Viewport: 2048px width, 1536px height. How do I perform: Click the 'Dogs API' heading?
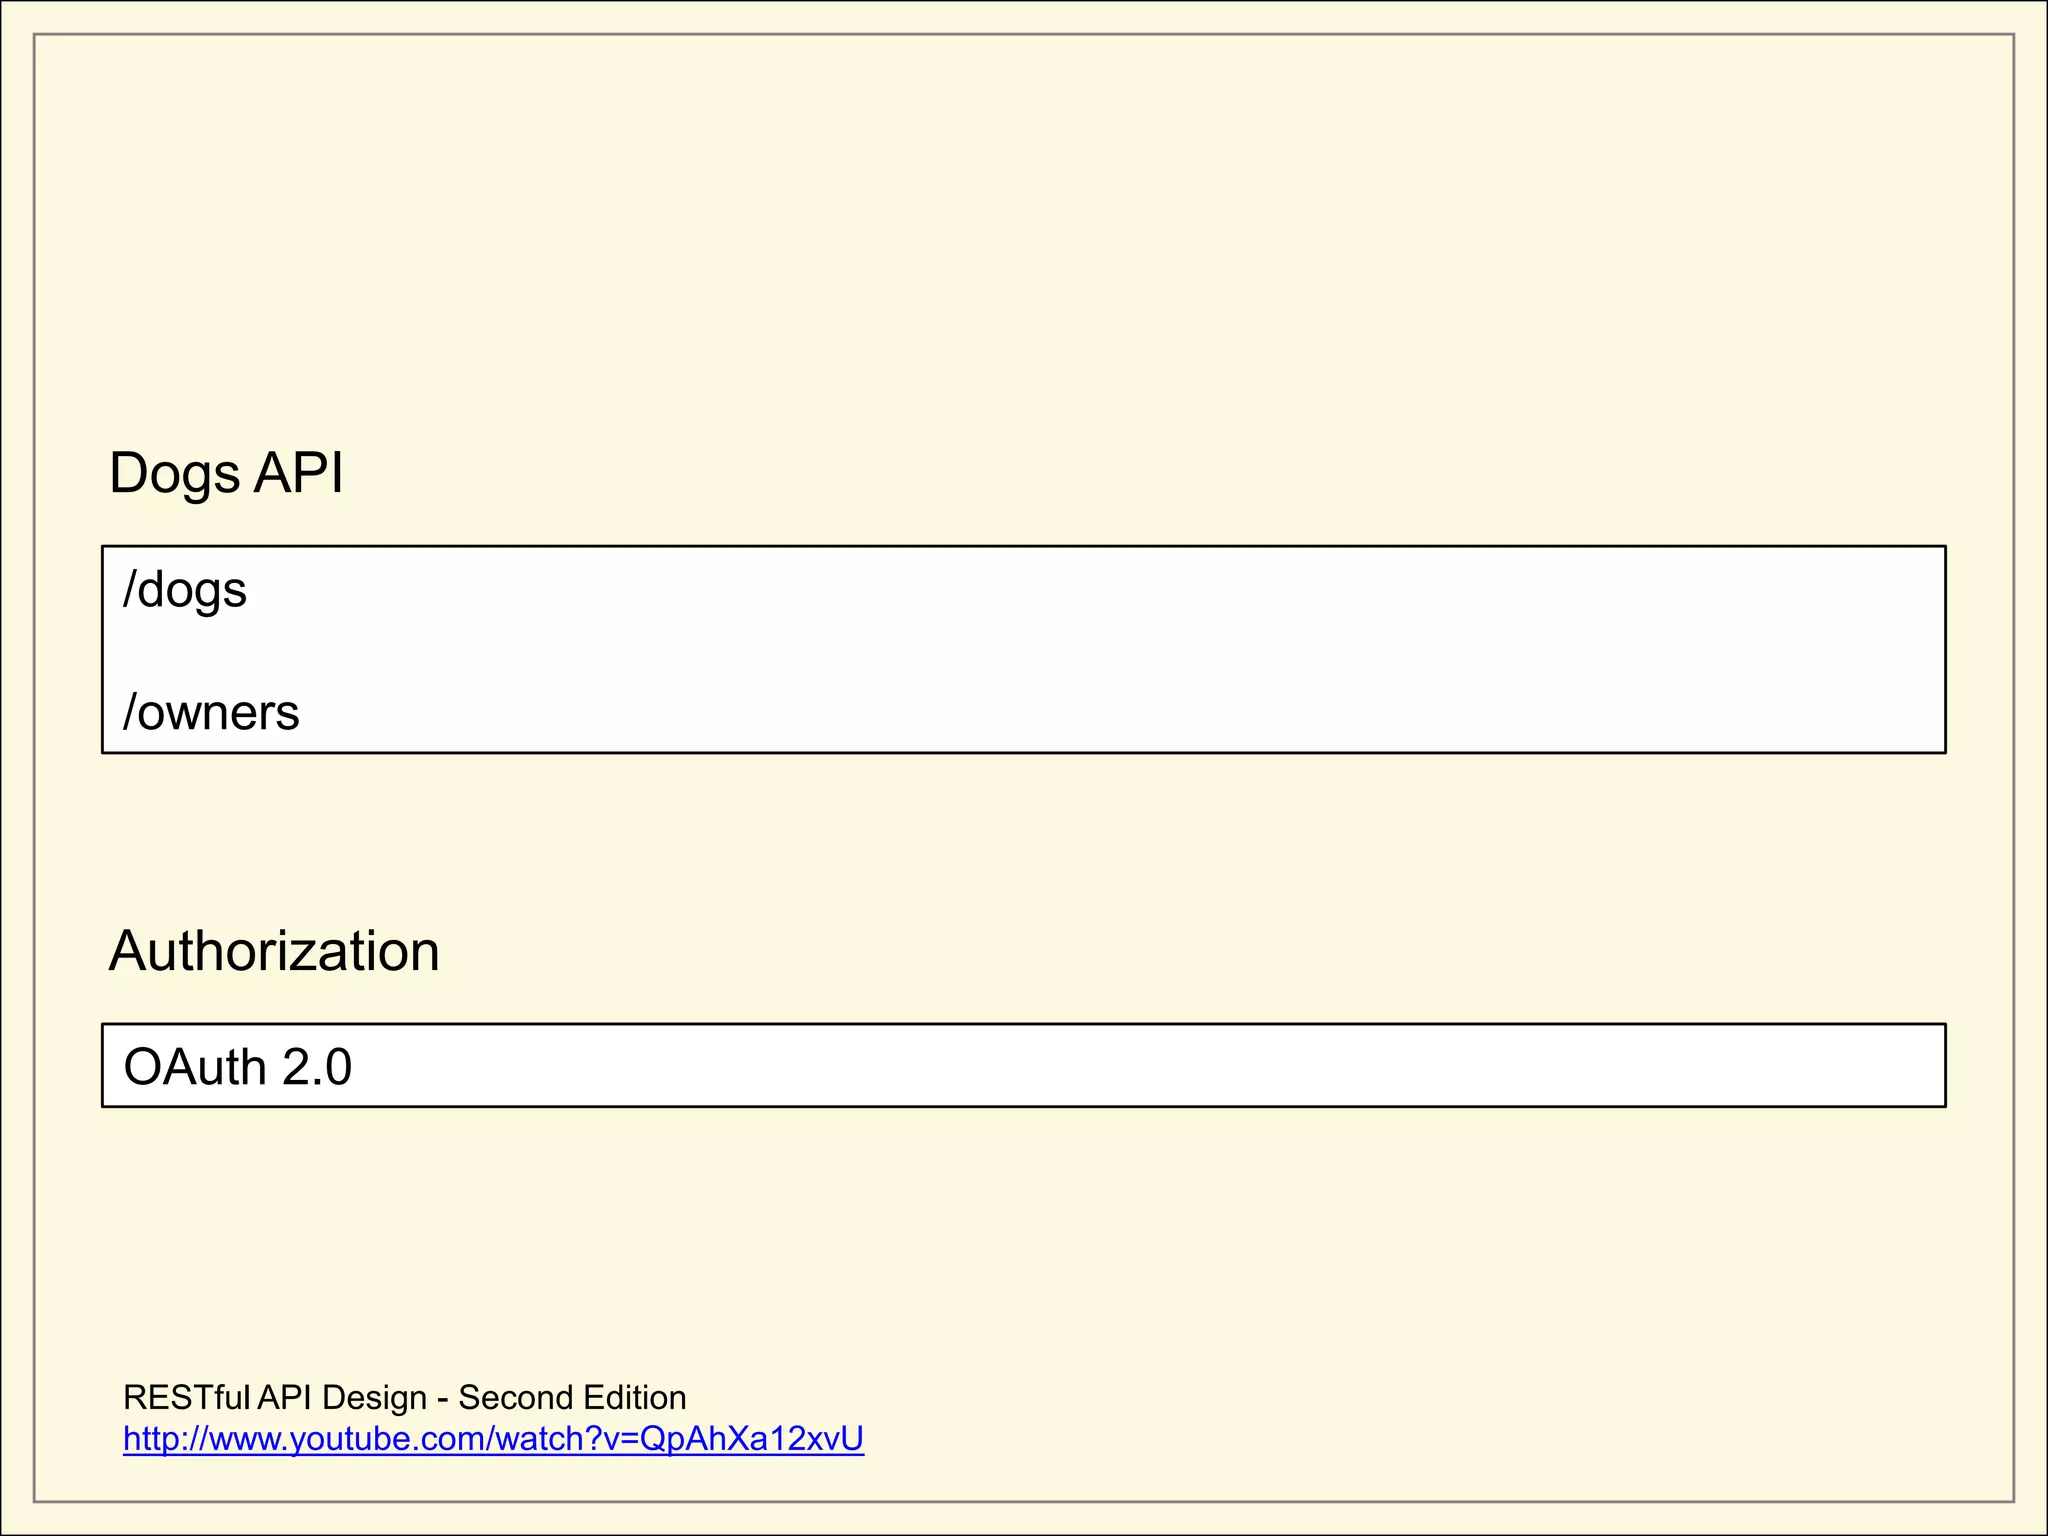(226, 473)
